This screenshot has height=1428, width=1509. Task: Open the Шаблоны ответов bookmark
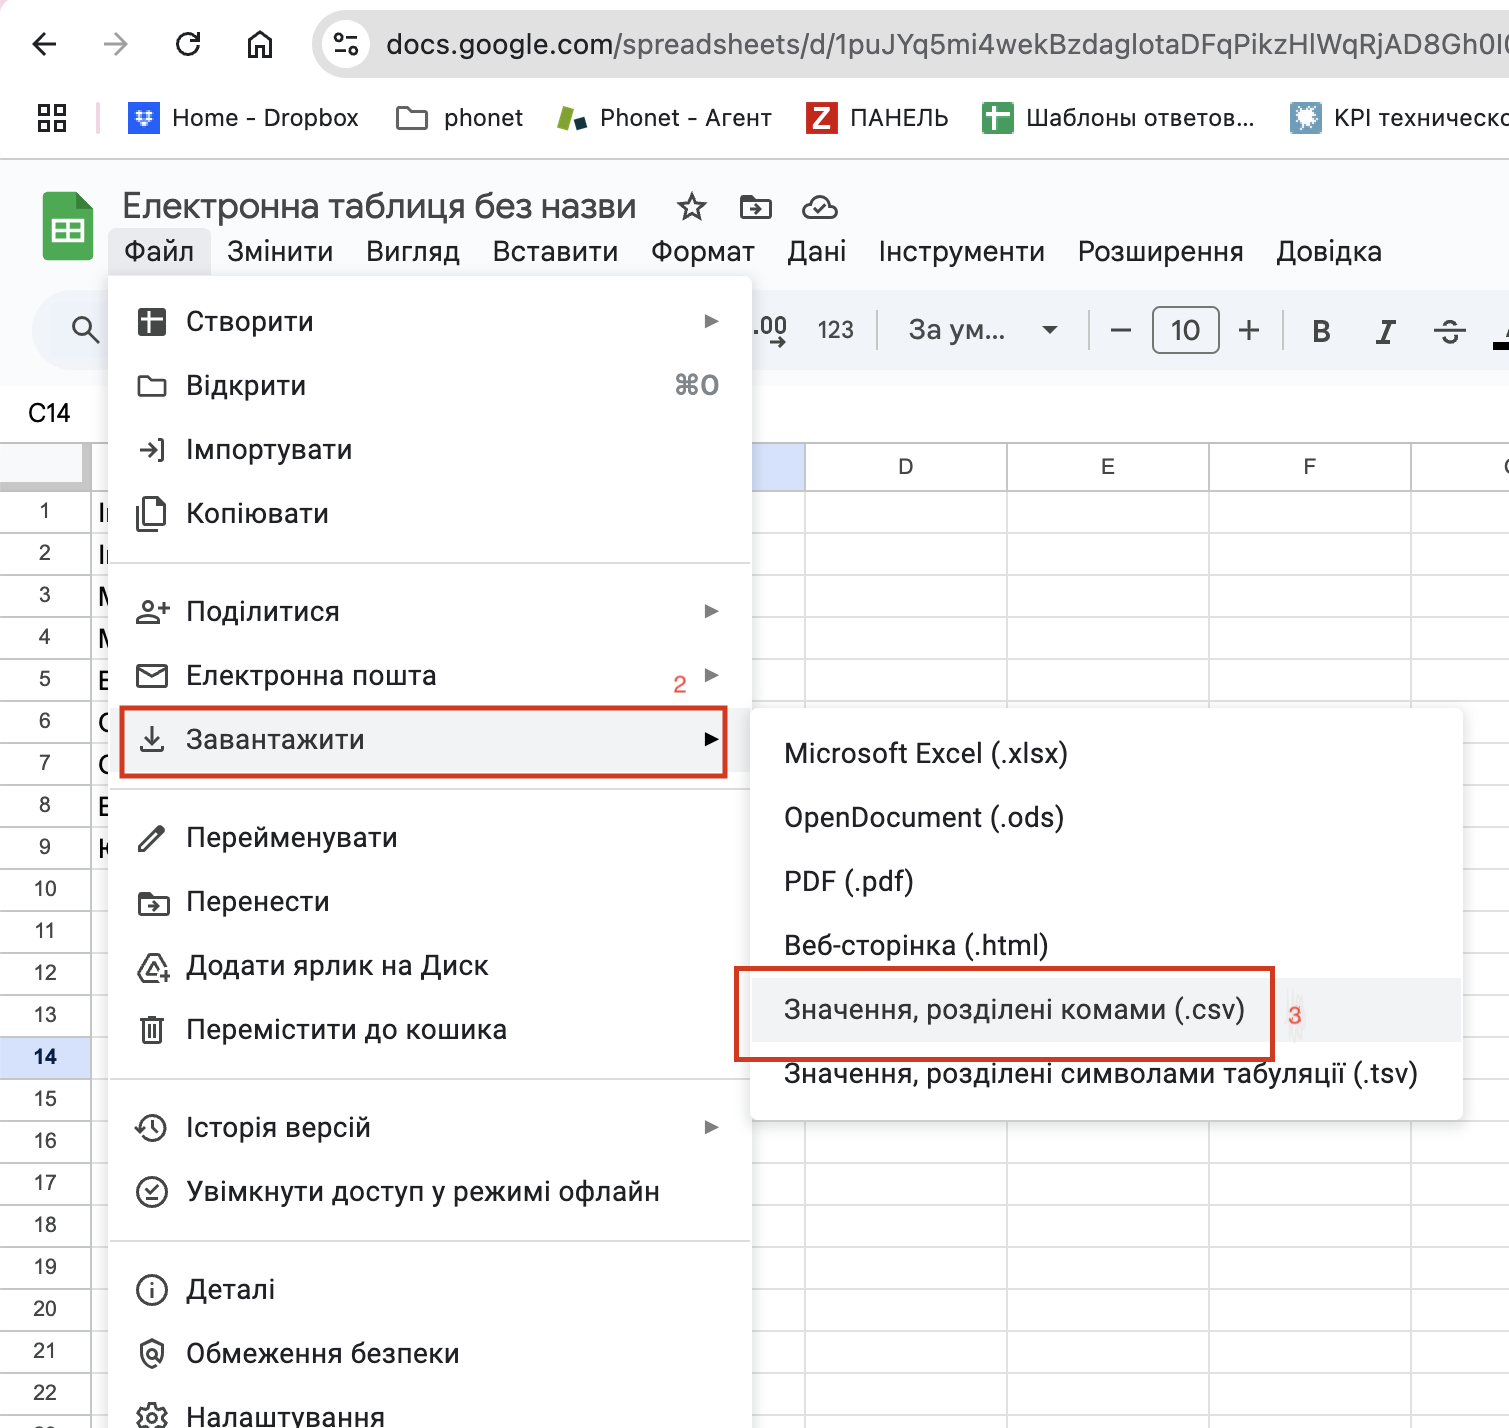point(1118,118)
